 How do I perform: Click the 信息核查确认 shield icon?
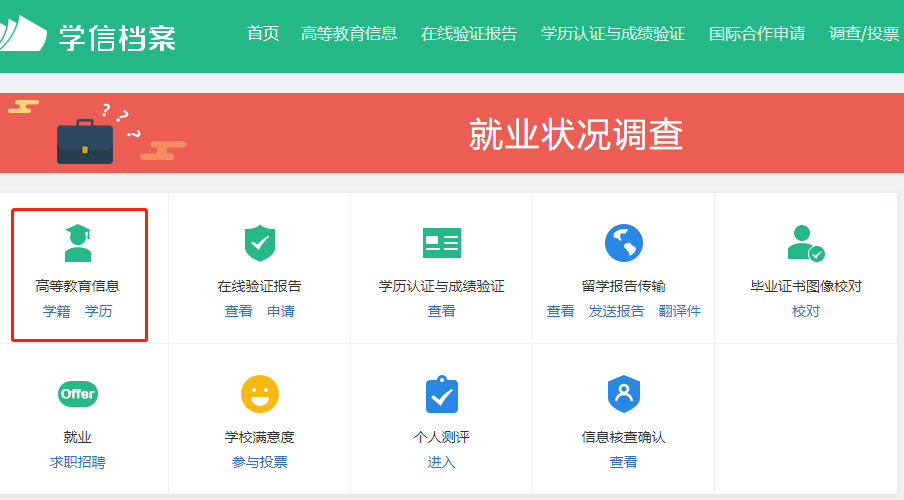623,394
